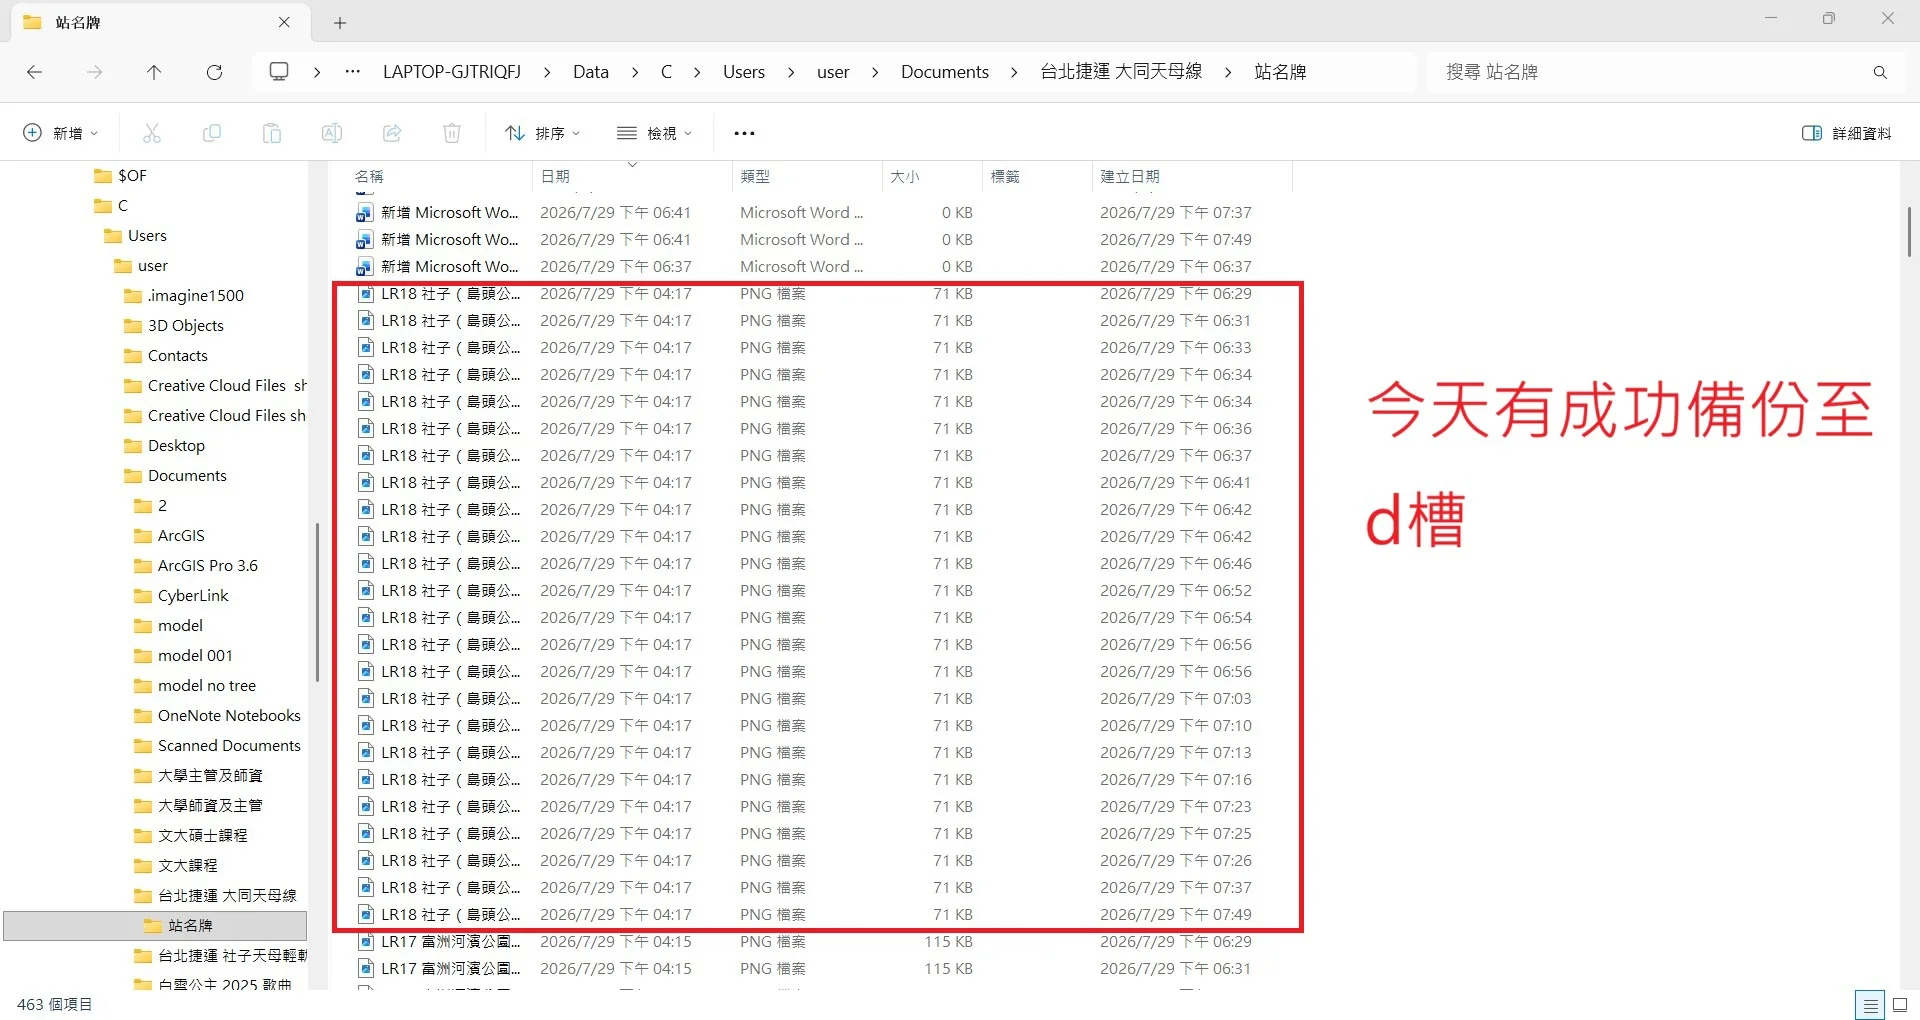Image resolution: width=1920 pixels, height=1020 pixels.
Task: Go up one folder level
Action: (154, 72)
